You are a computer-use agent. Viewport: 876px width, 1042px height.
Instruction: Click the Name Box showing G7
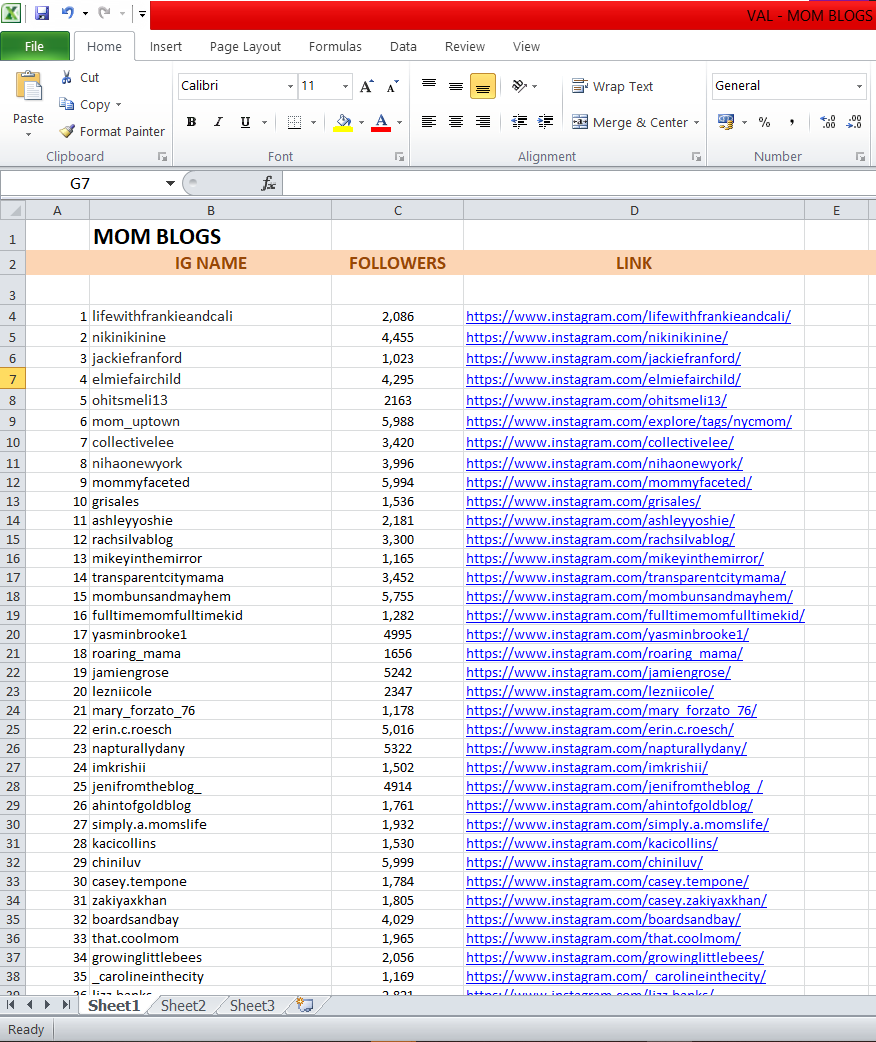(80, 183)
